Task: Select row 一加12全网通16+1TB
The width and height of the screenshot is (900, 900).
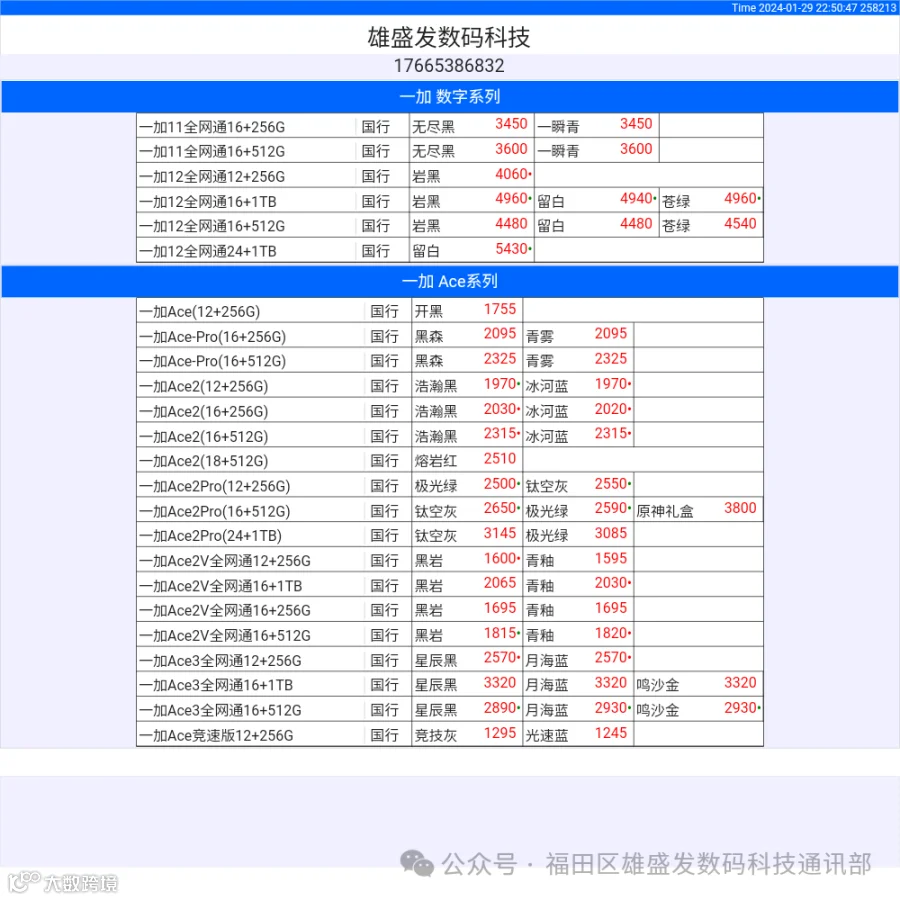Action: click(450, 201)
